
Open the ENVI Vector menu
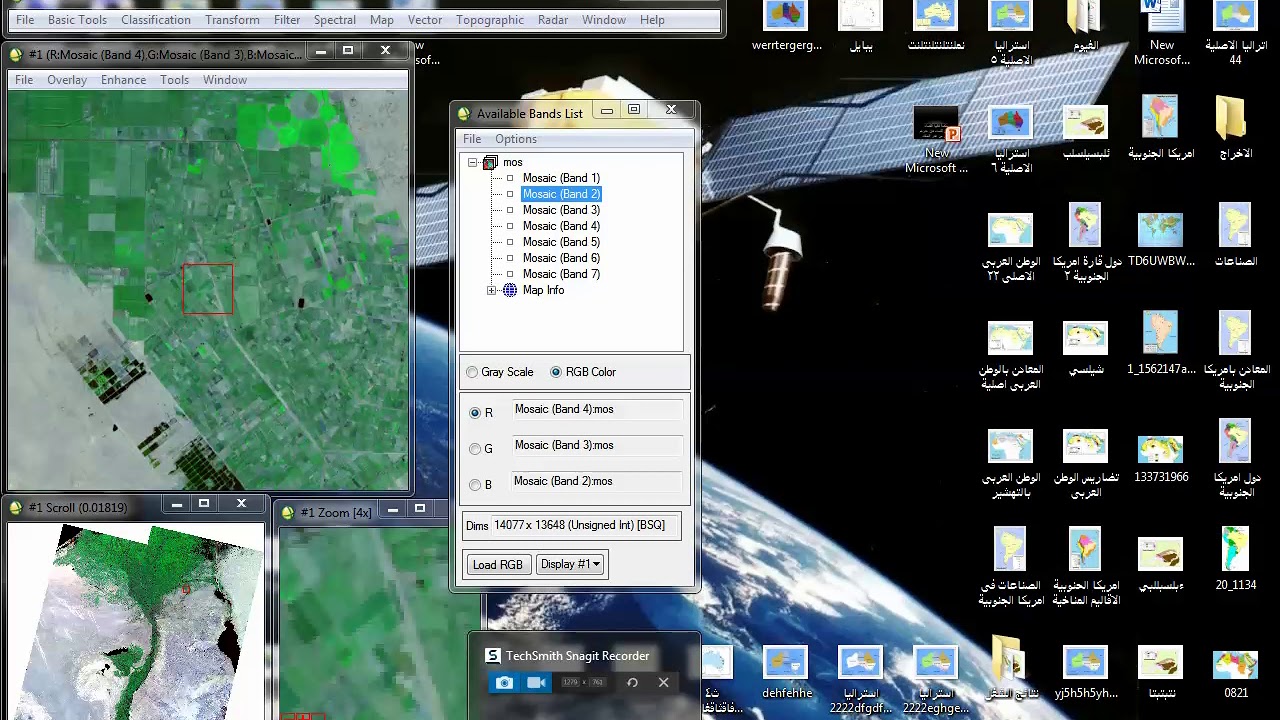pyautogui.click(x=425, y=19)
